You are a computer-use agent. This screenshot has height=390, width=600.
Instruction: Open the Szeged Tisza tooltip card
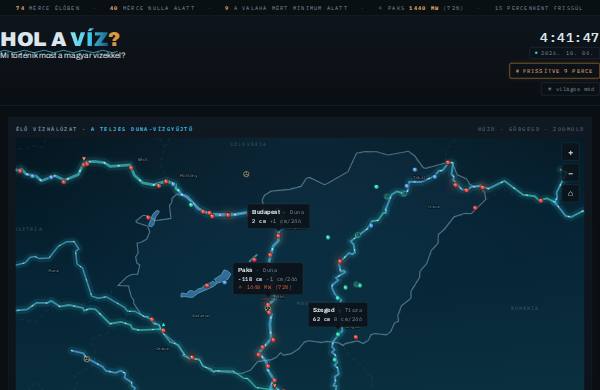pyautogui.click(x=338, y=315)
